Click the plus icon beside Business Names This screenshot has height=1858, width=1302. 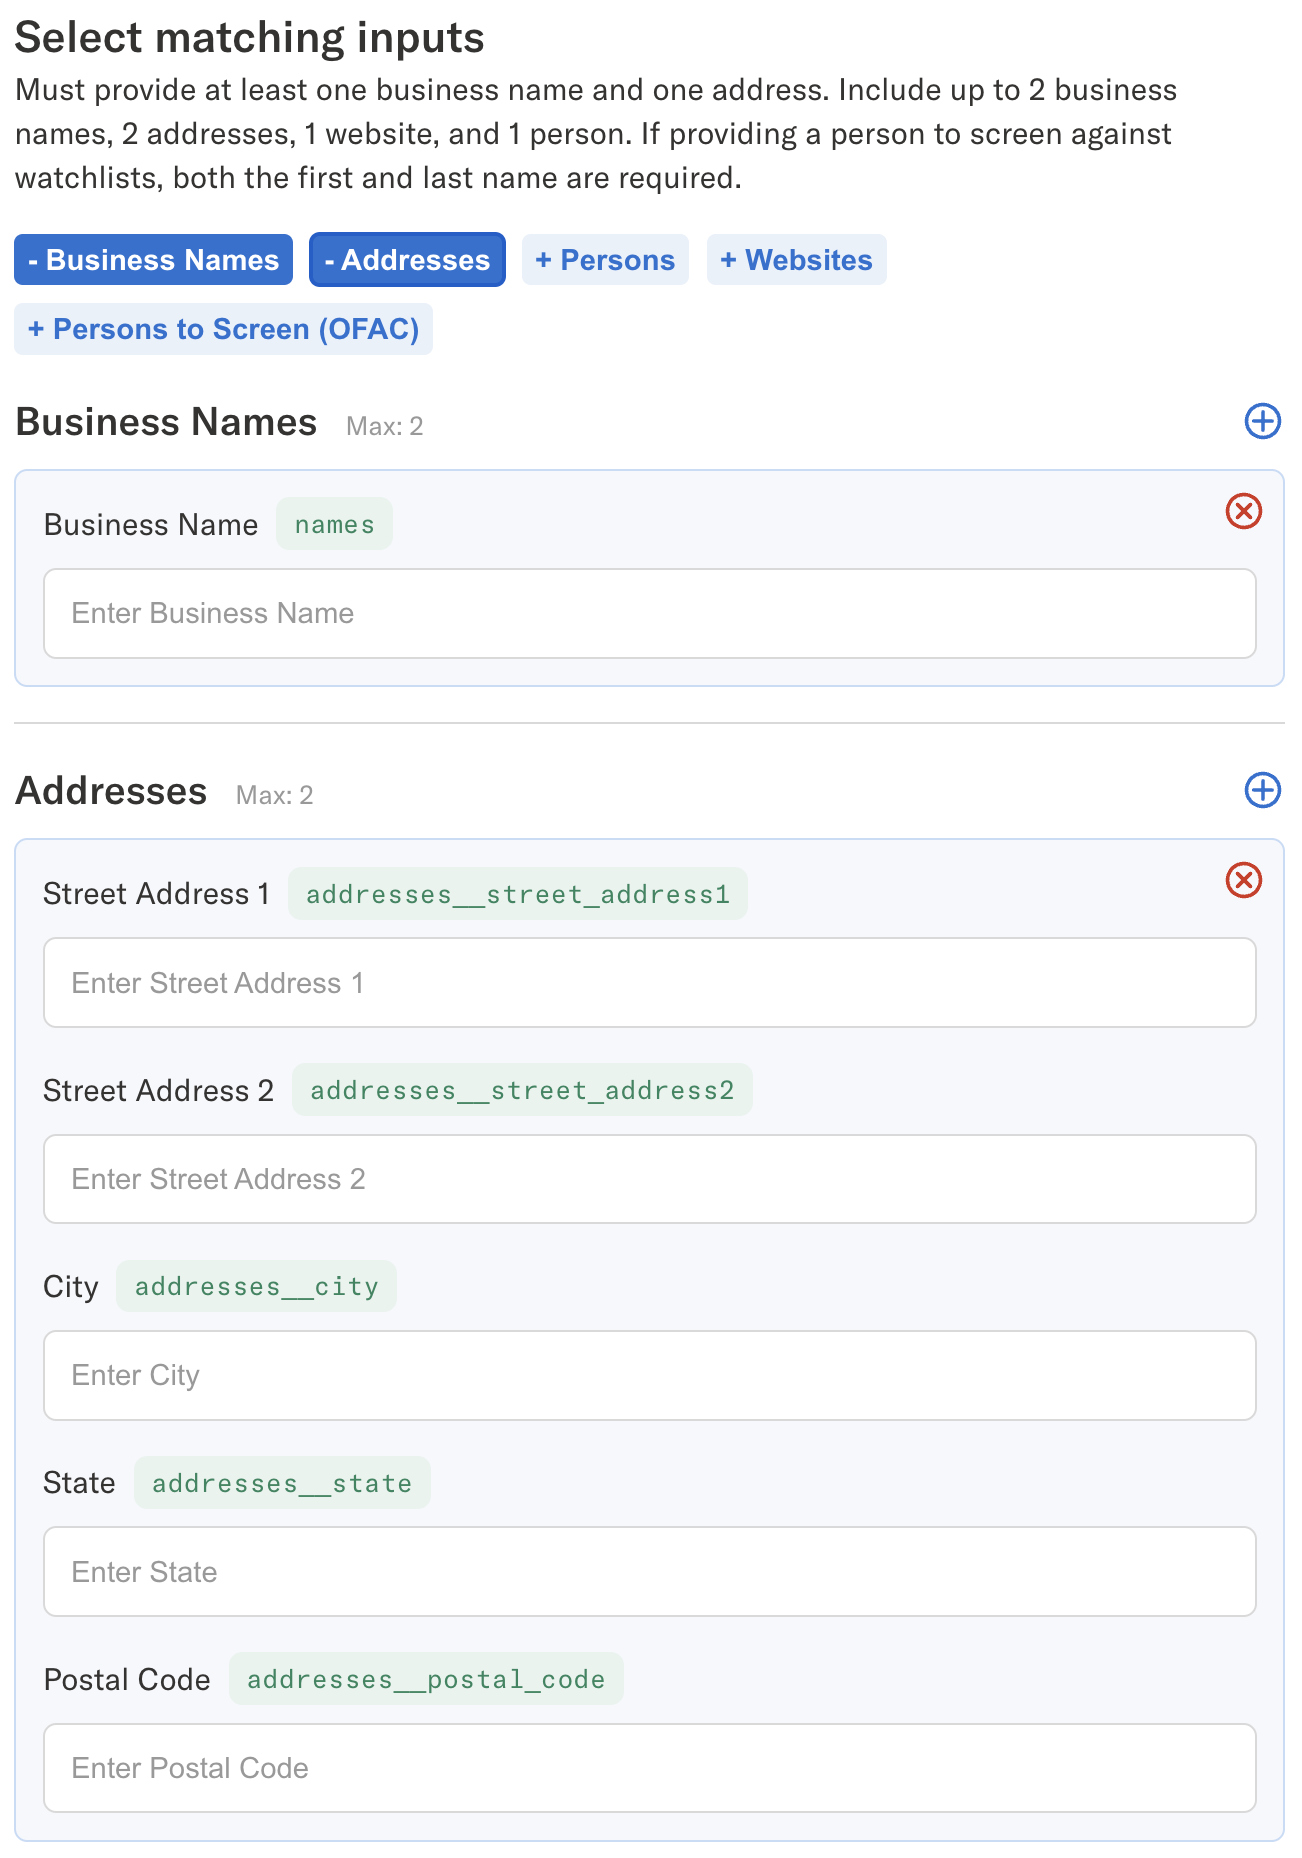pyautogui.click(x=1262, y=421)
